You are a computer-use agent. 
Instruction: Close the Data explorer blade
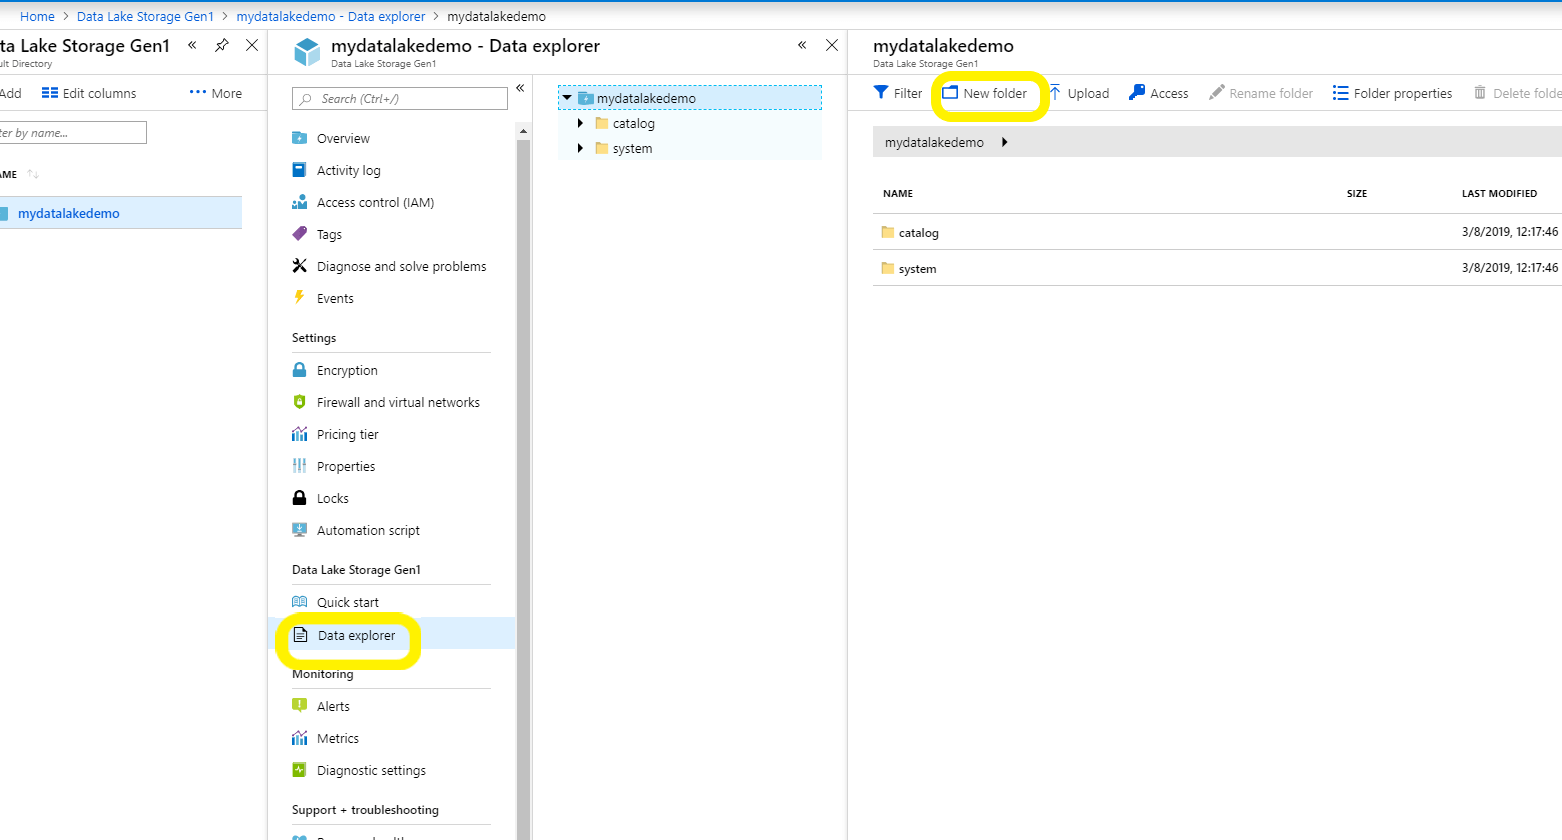tap(832, 45)
